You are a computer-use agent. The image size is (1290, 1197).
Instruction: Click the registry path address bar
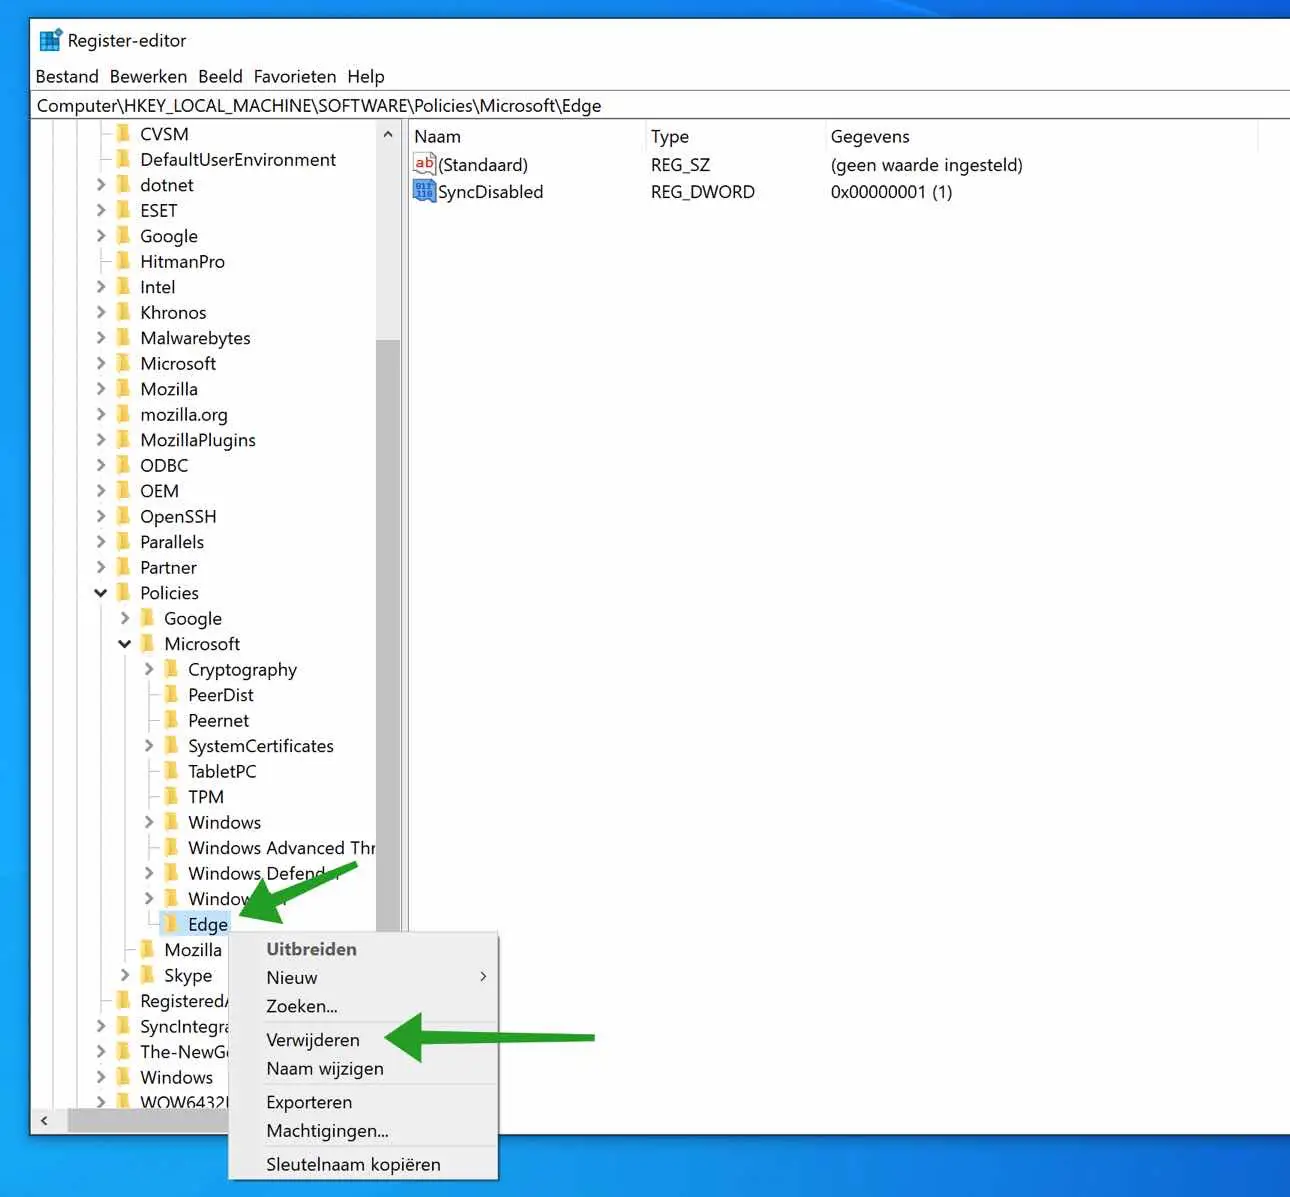[660, 105]
